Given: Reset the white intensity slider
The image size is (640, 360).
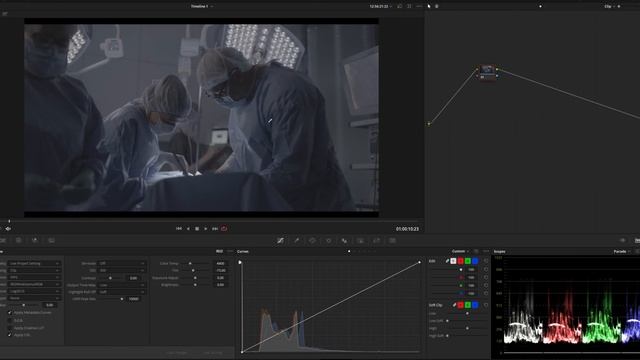Looking at the screenshot, I should (x=486, y=270).
